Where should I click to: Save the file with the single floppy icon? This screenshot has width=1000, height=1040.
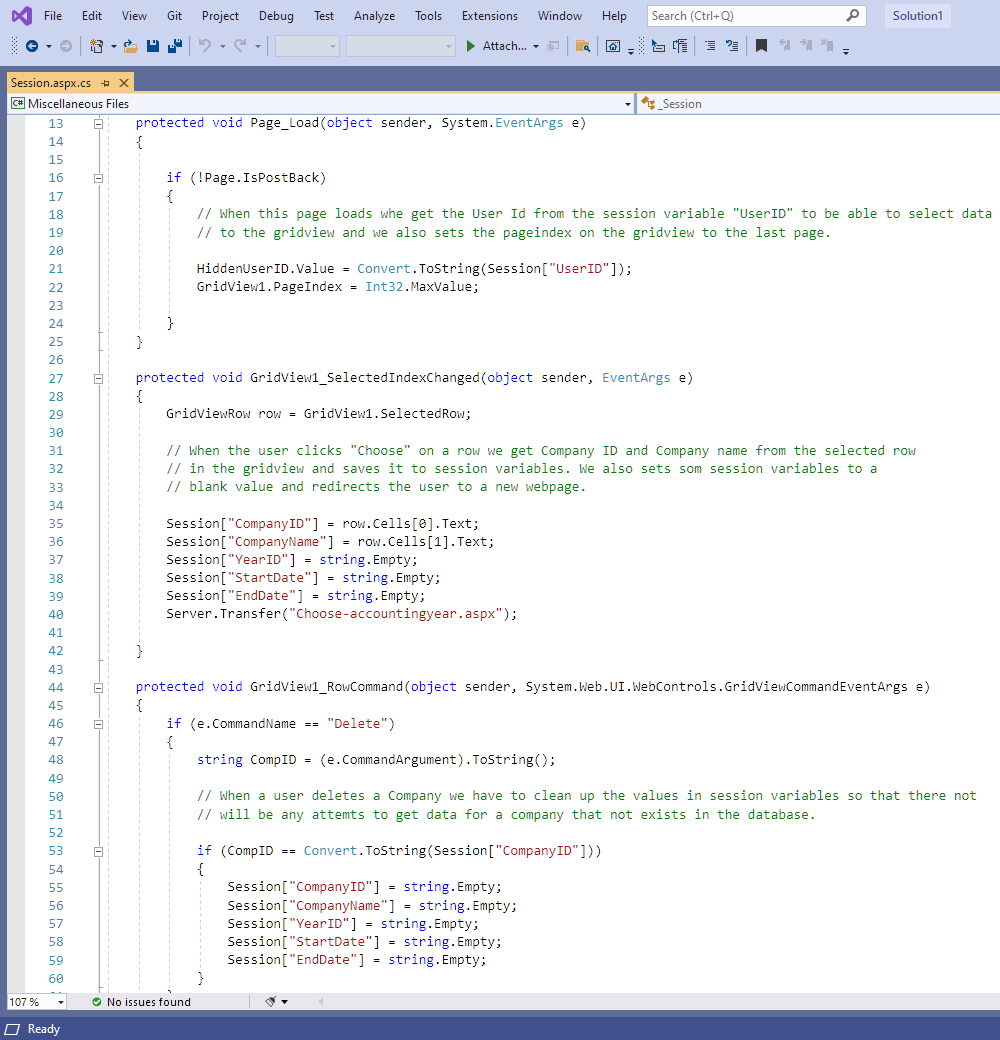click(153, 46)
